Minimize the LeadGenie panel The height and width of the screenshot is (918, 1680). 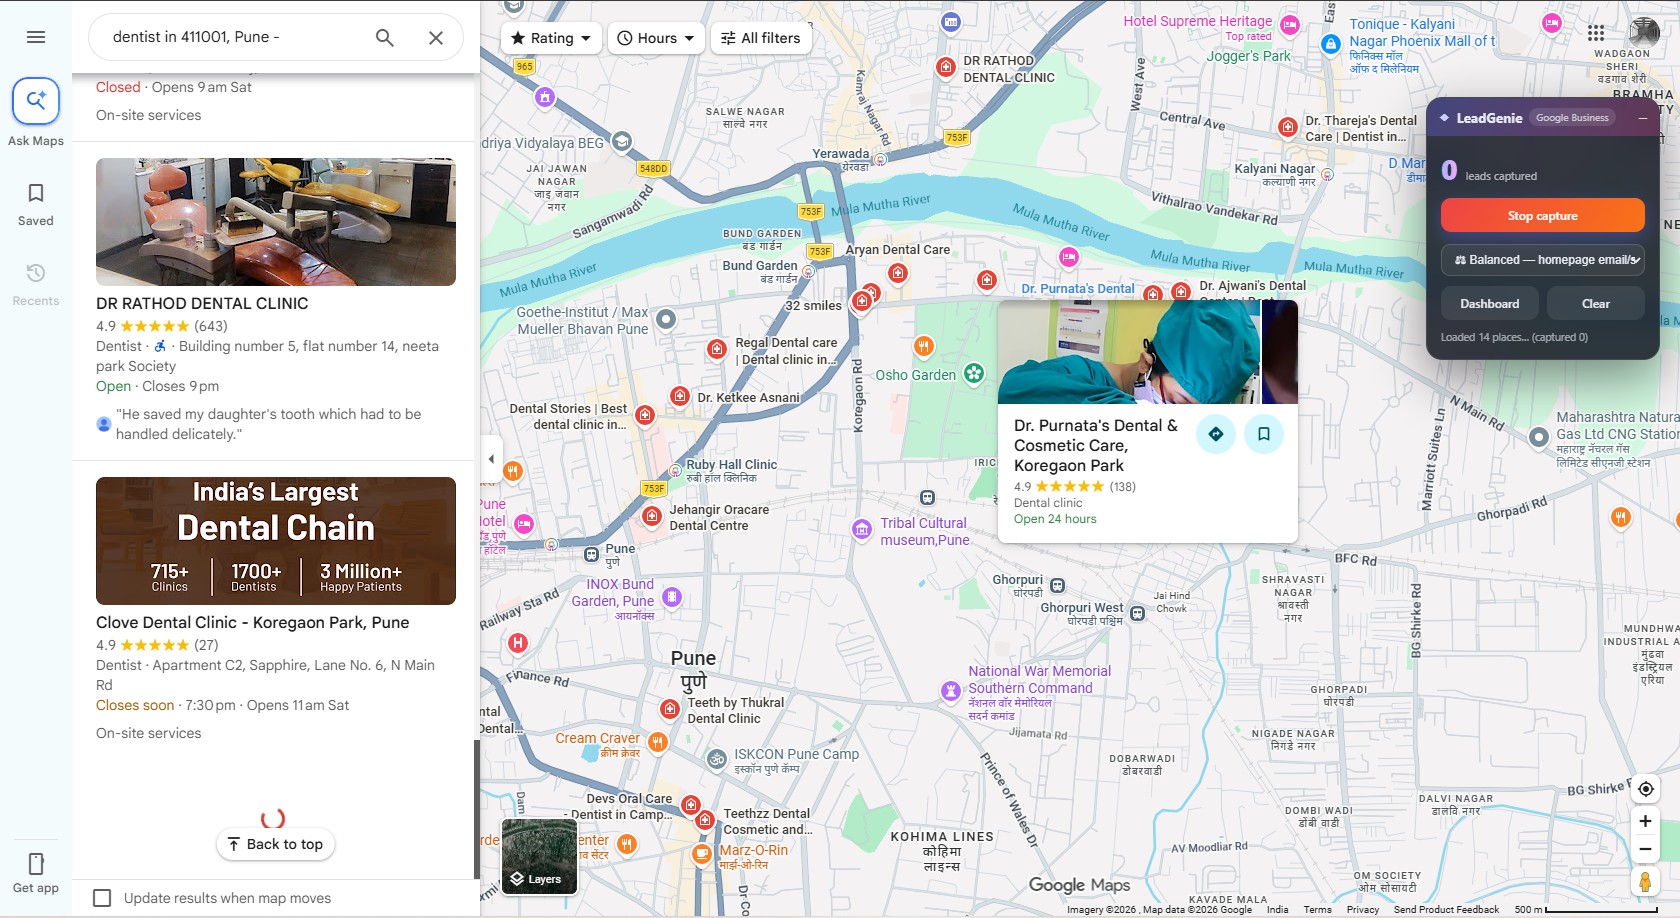(x=1642, y=118)
